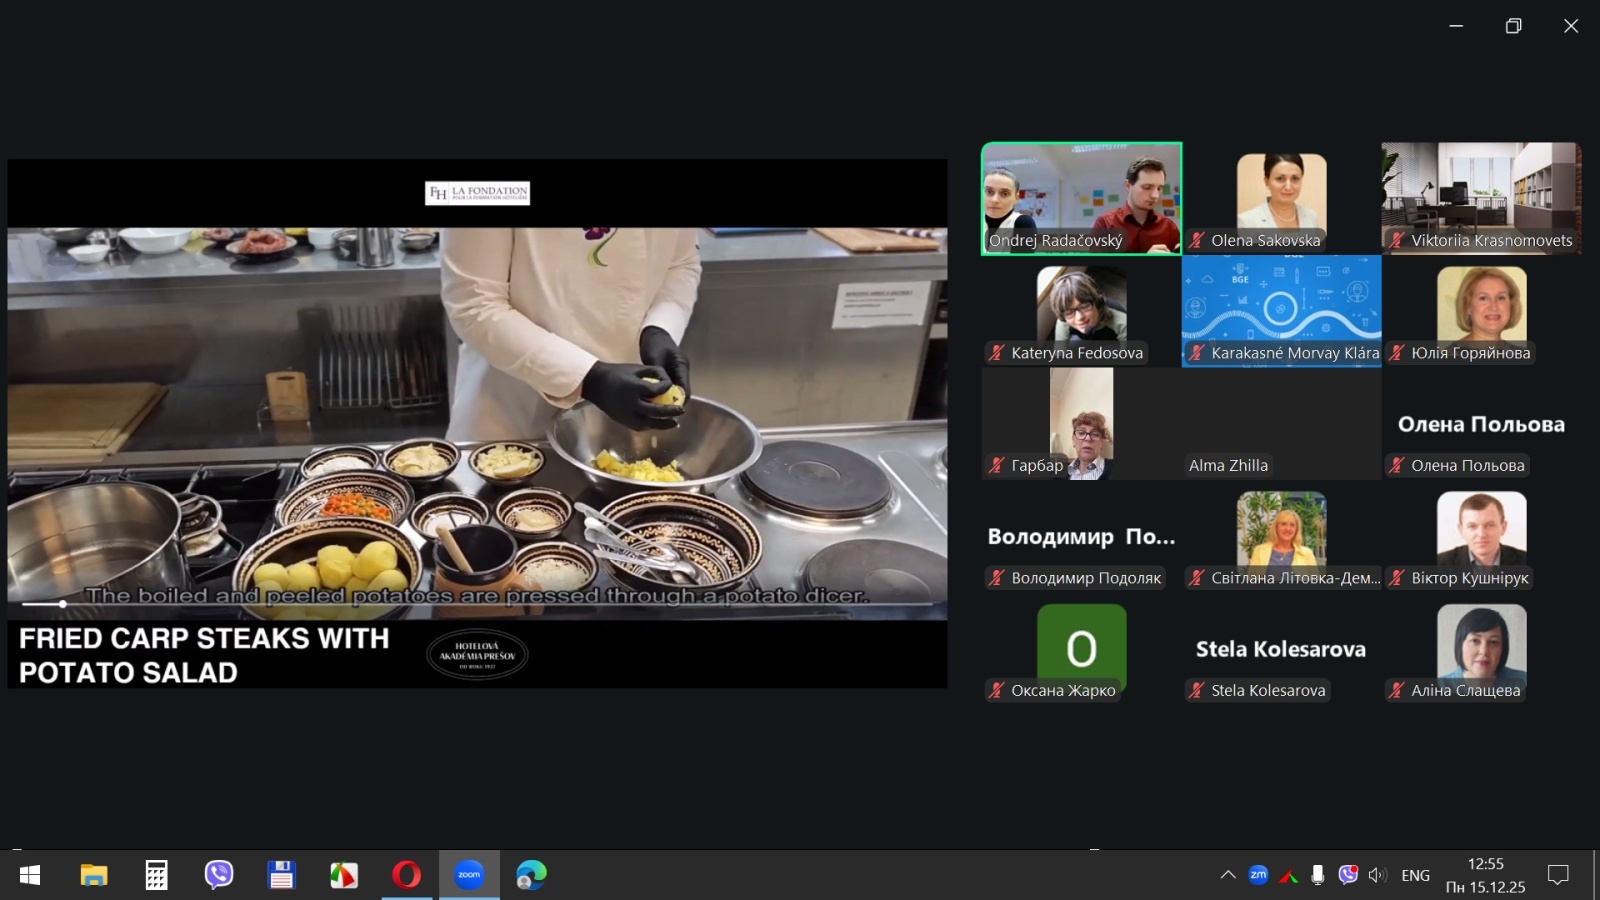This screenshot has height=900, width=1600.
Task: Click the muted mic icon beside Olena Sakovska
Action: [1196, 240]
